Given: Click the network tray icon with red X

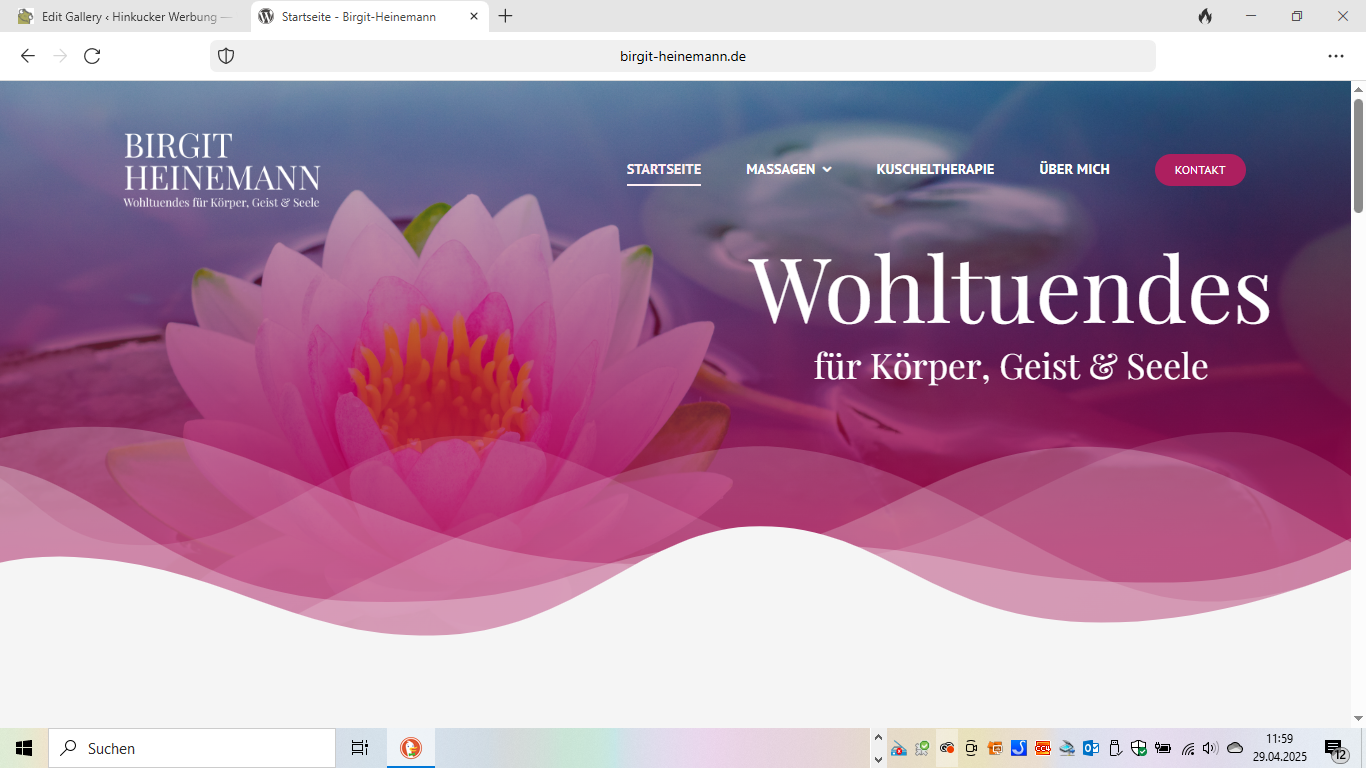Looking at the screenshot, I should (899, 748).
